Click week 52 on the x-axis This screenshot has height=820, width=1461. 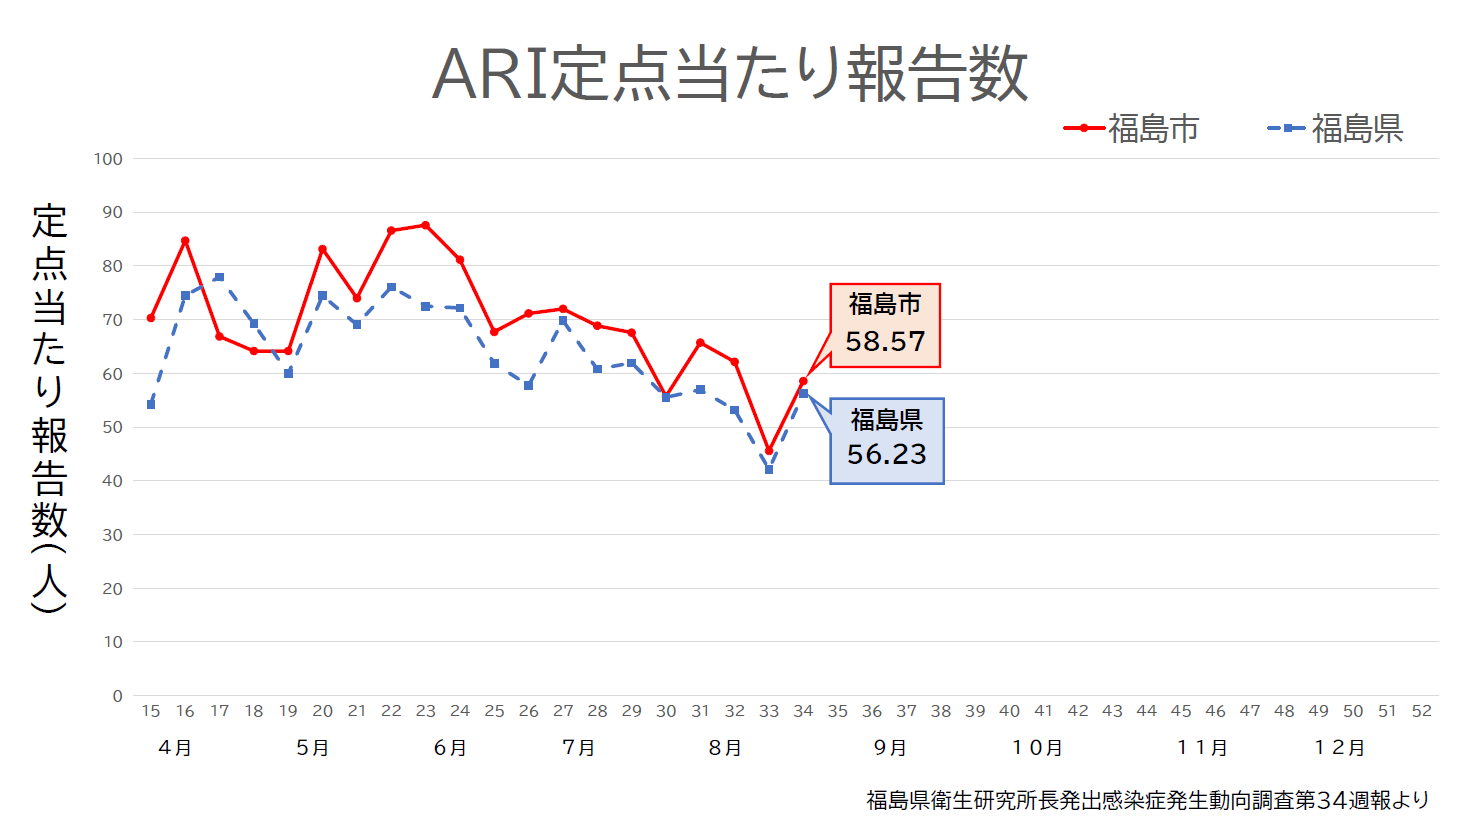(x=1422, y=711)
